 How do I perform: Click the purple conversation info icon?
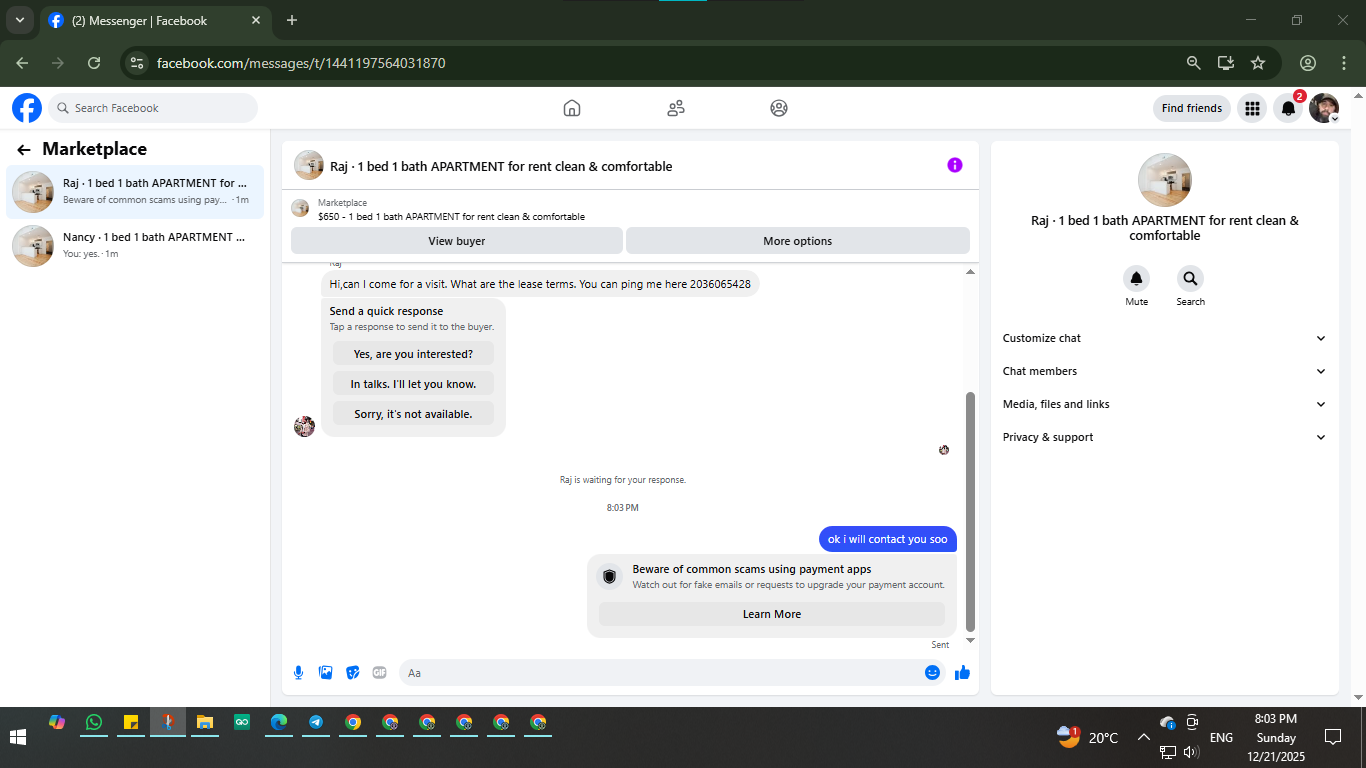[955, 165]
